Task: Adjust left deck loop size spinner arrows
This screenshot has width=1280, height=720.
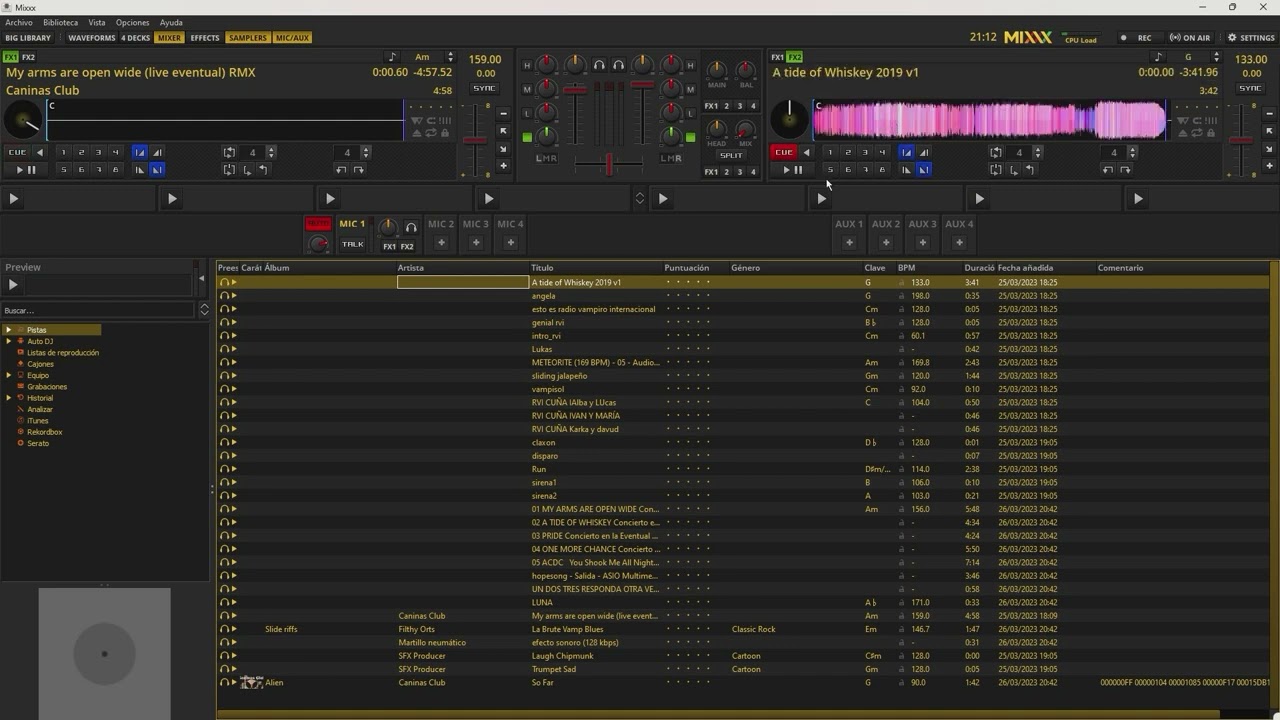Action: pyautogui.click(x=271, y=152)
